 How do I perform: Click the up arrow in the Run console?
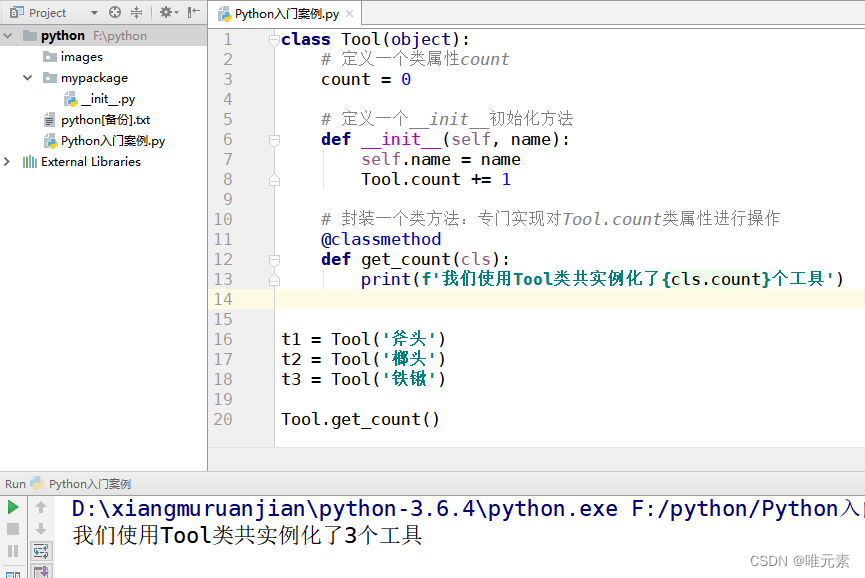point(40,508)
